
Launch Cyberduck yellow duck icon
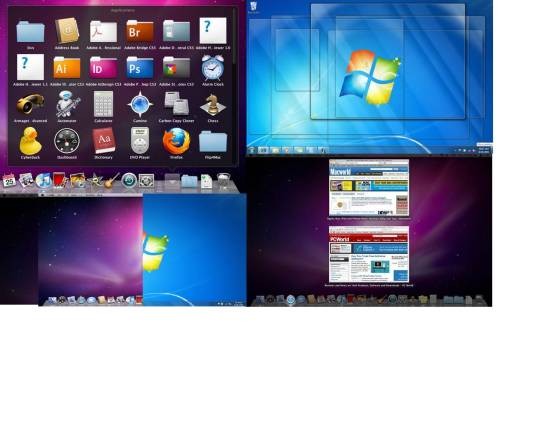(x=30, y=141)
